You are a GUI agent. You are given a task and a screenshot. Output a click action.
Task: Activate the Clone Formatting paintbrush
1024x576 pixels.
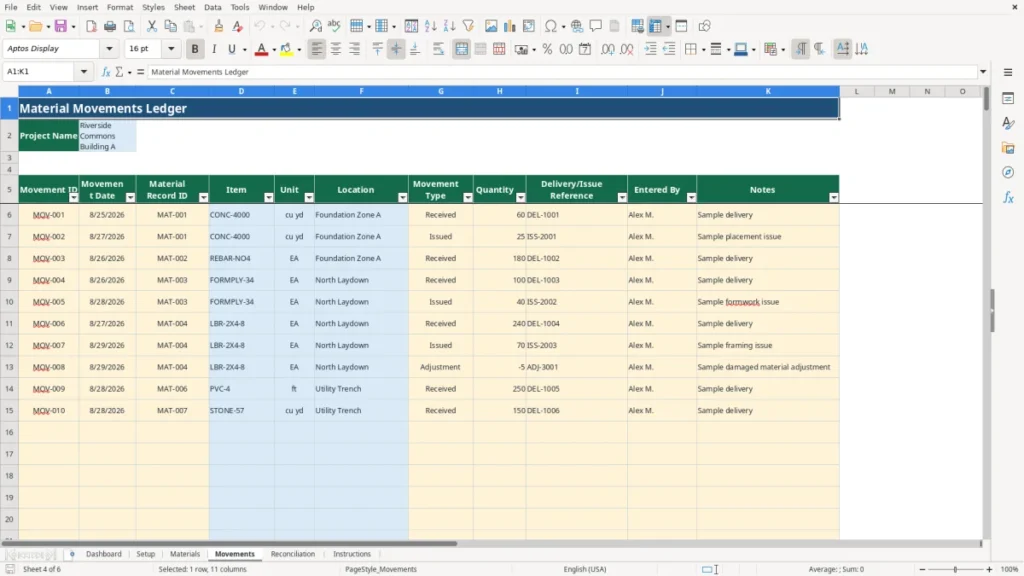(219, 26)
